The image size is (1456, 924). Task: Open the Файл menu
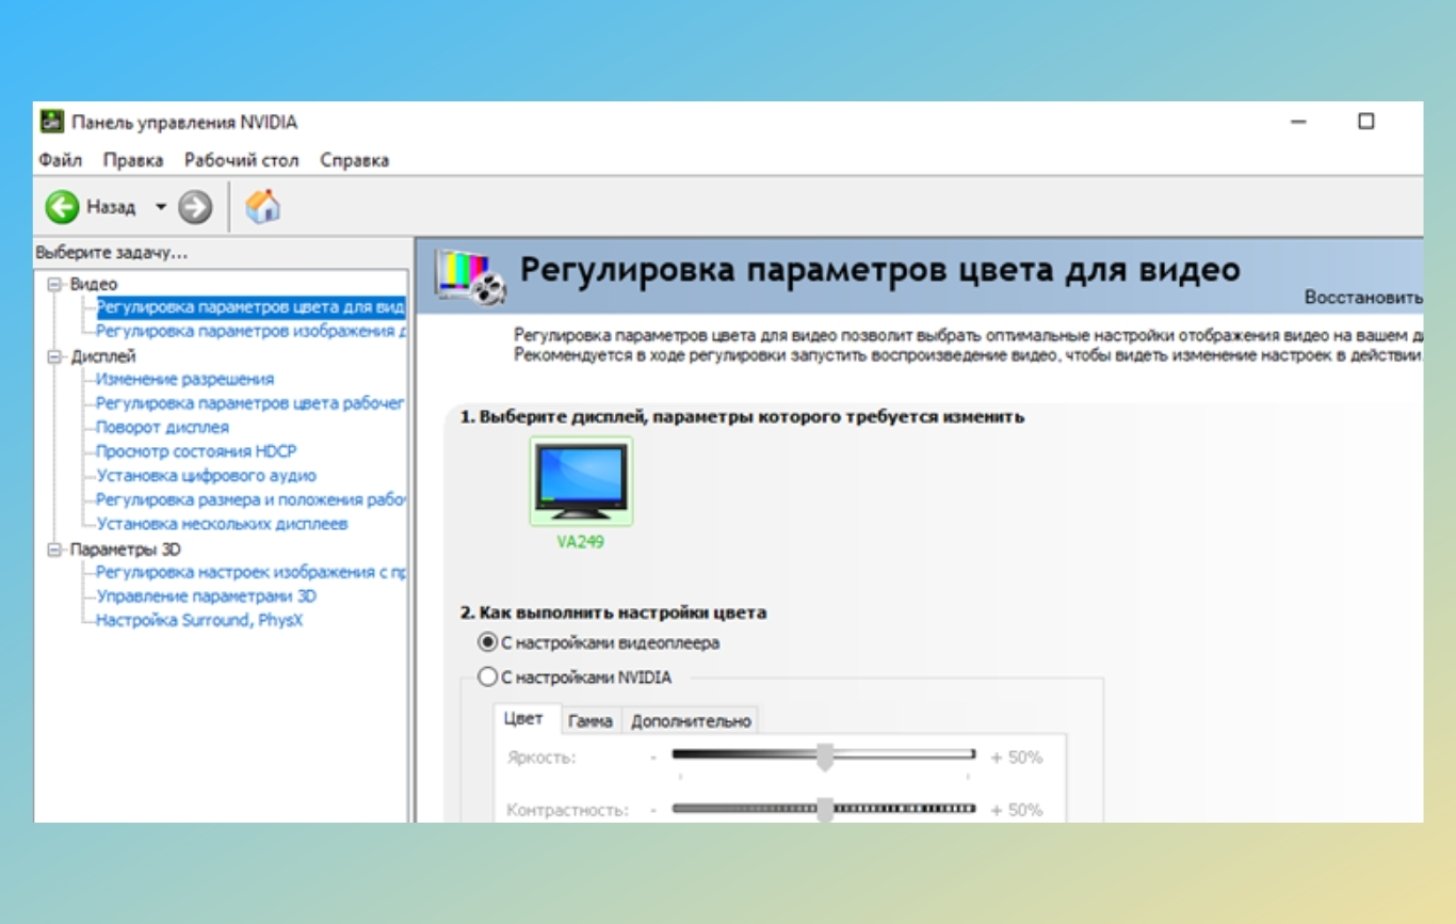(x=60, y=160)
